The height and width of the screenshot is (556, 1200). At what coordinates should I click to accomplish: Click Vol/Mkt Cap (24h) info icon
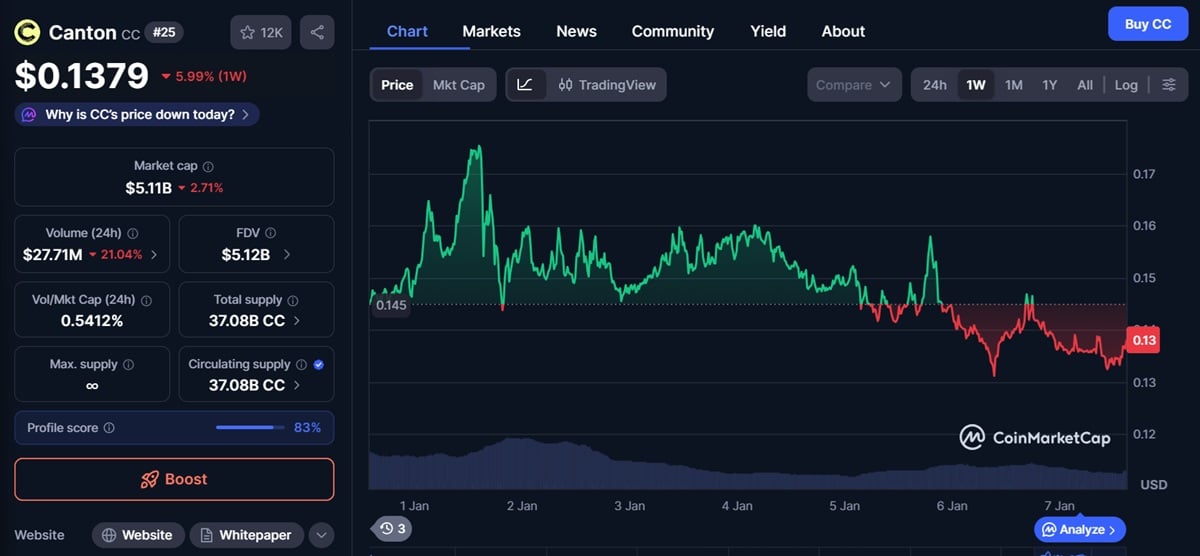pyautogui.click(x=146, y=300)
